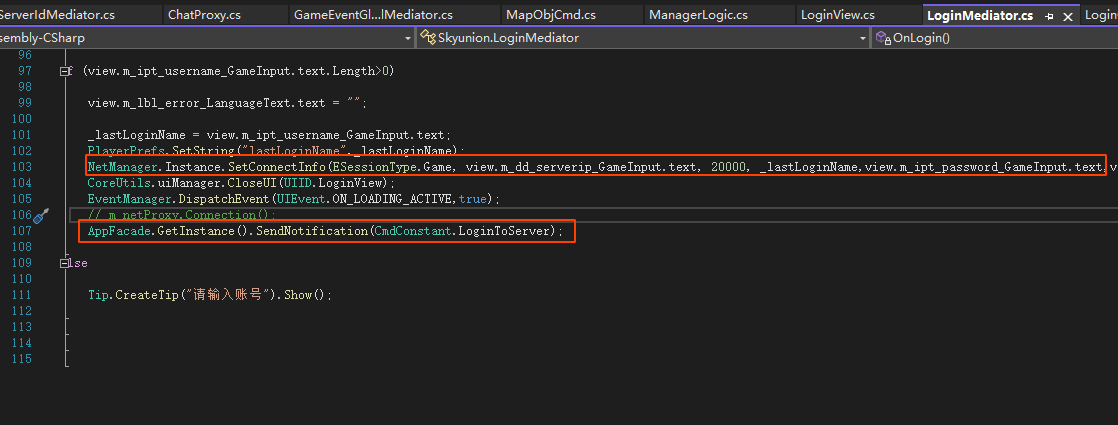This screenshot has height=425, width=1118.
Task: Click the pin icon on the LoginMediator.cs tab
Action: point(1050,16)
